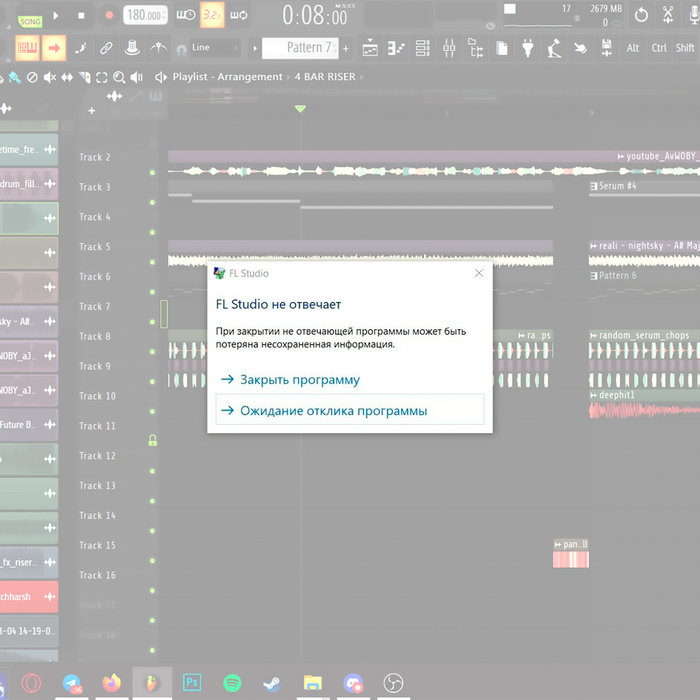This screenshot has width=700, height=700.
Task: Click 'Закрыть программу' in the dialog
Action: point(299,380)
